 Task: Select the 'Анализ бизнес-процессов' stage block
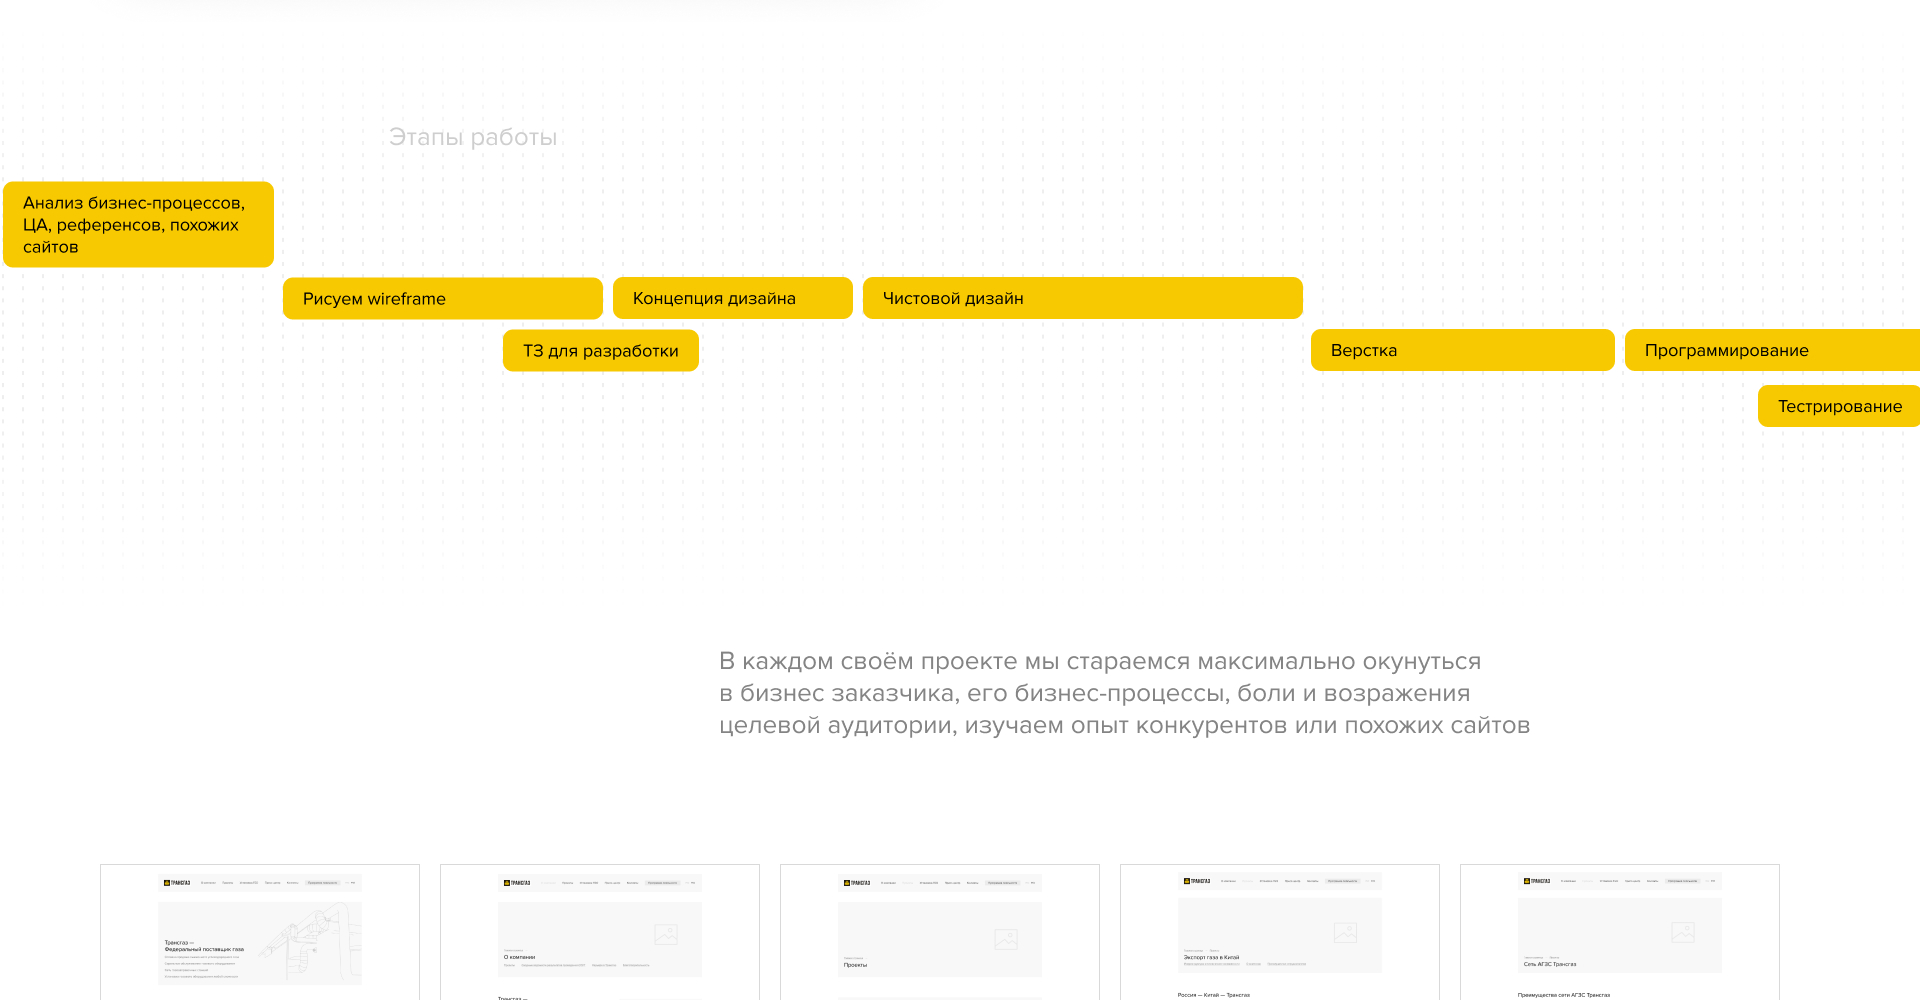point(138,224)
